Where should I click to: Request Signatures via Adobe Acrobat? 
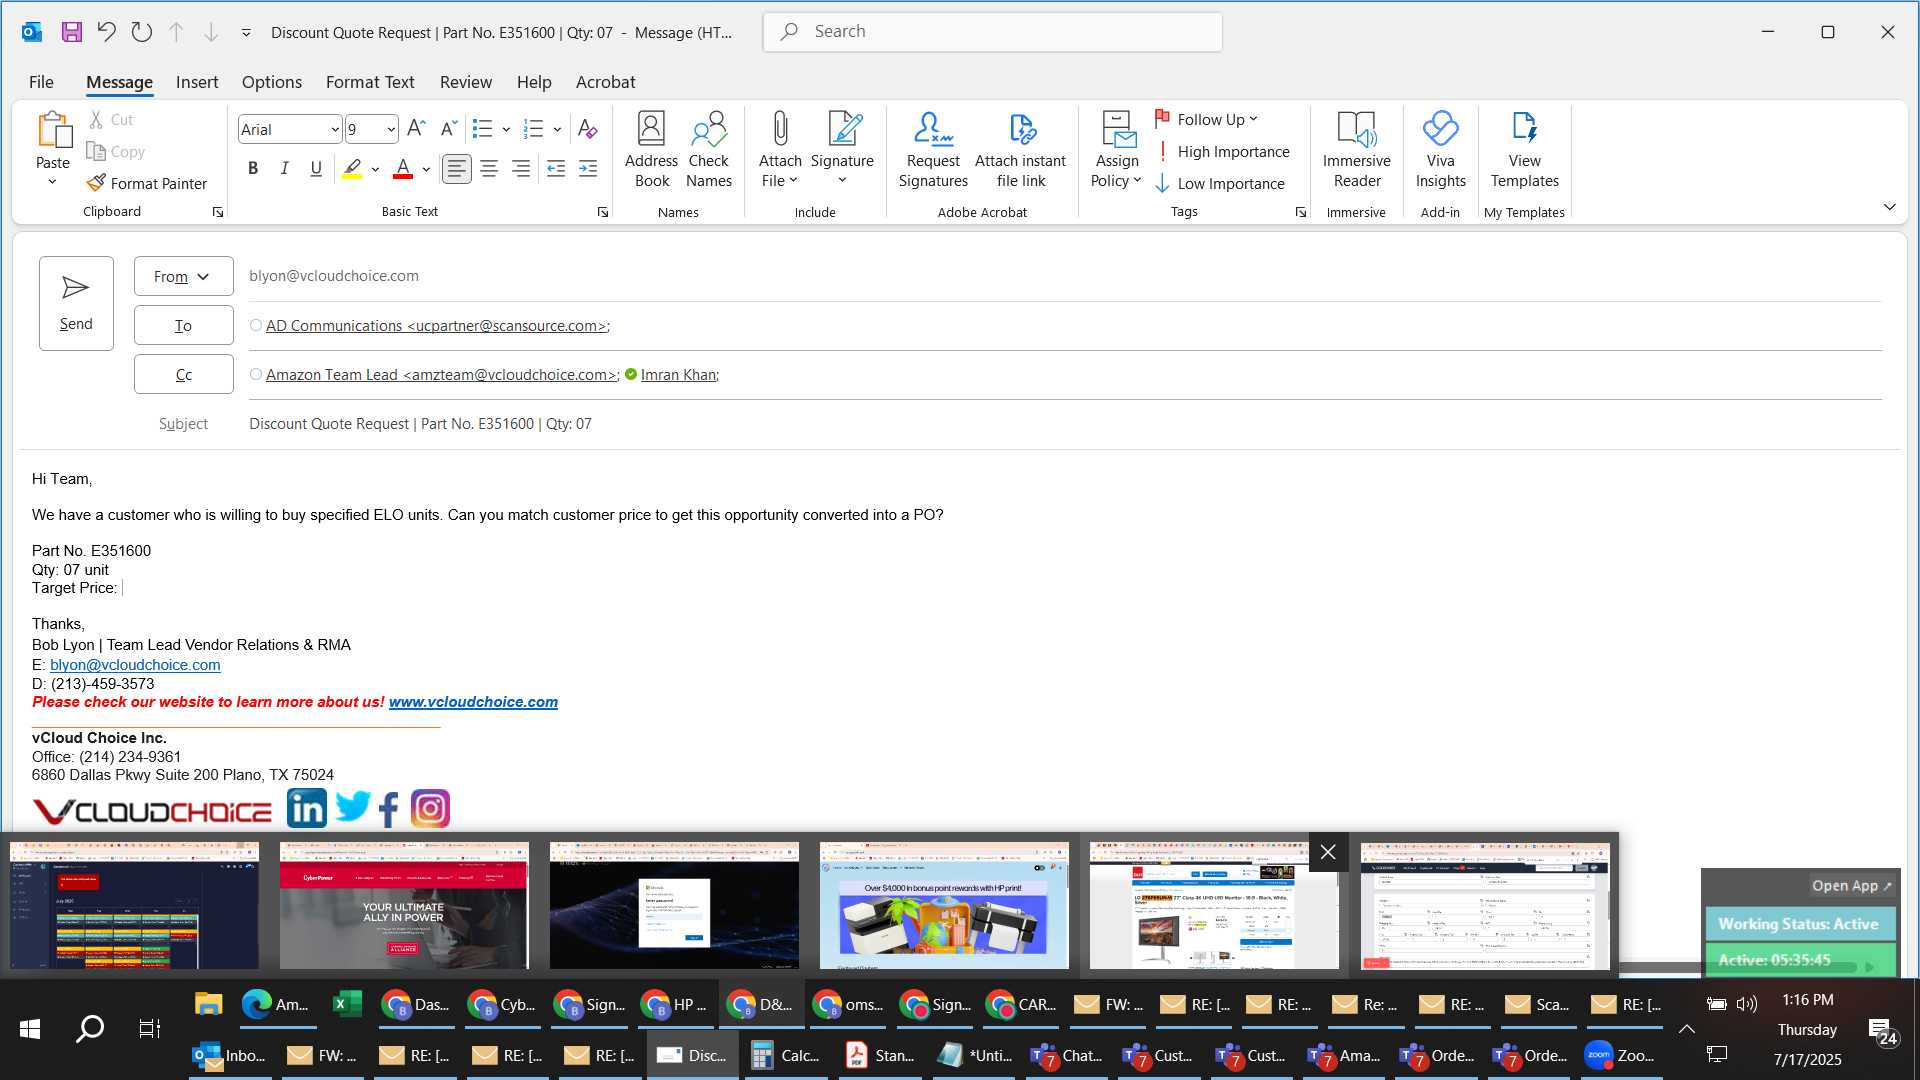[933, 150]
